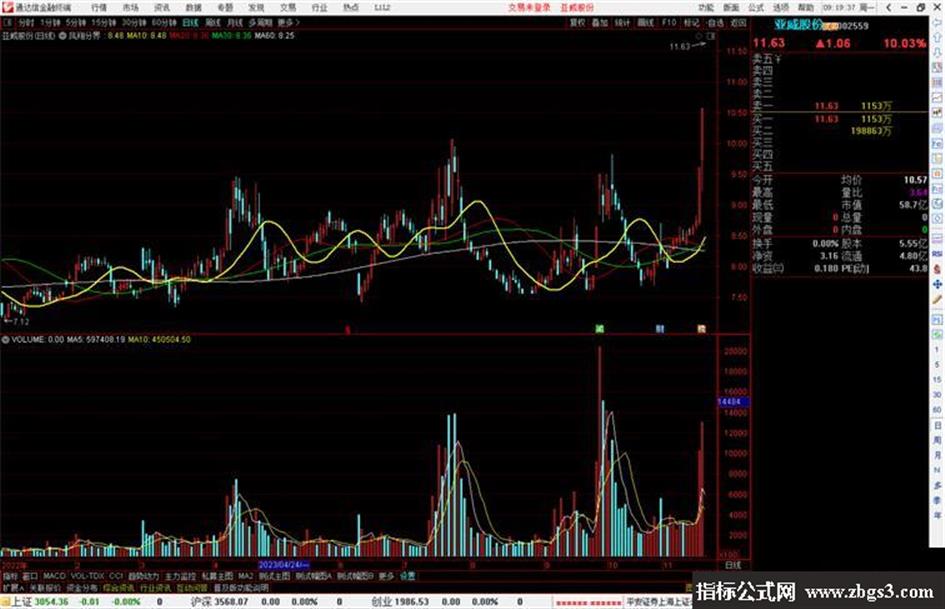Open the 数据 menu
The height and width of the screenshot is (609, 945).
point(193,8)
